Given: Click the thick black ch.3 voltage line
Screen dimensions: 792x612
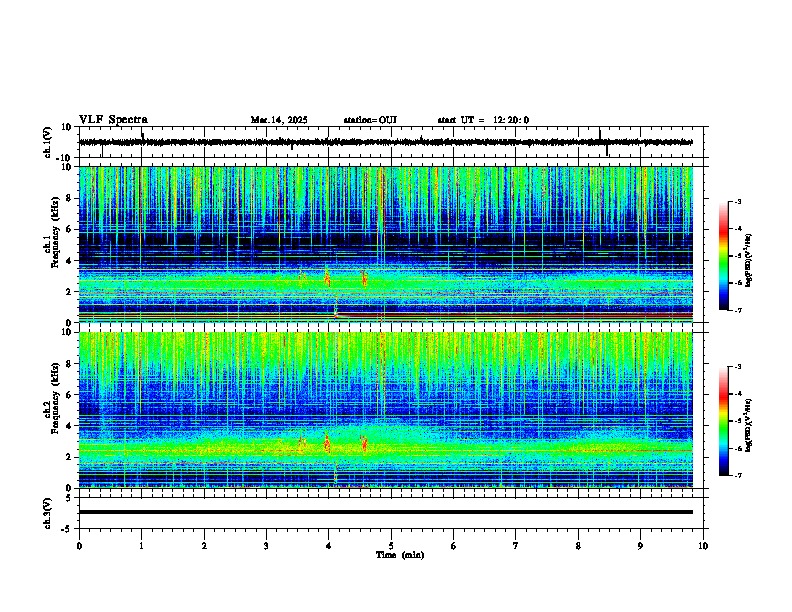Looking at the screenshot, I should point(386,512).
